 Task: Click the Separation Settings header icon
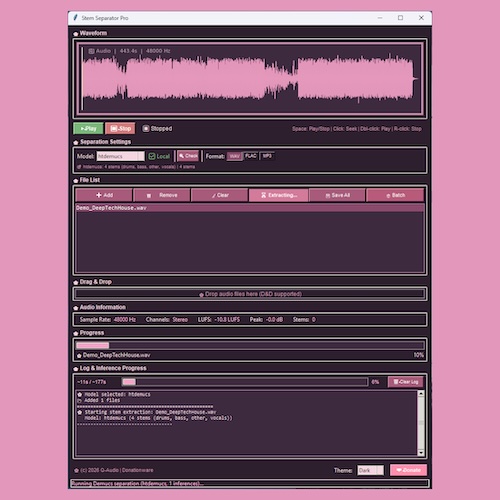pos(76,142)
